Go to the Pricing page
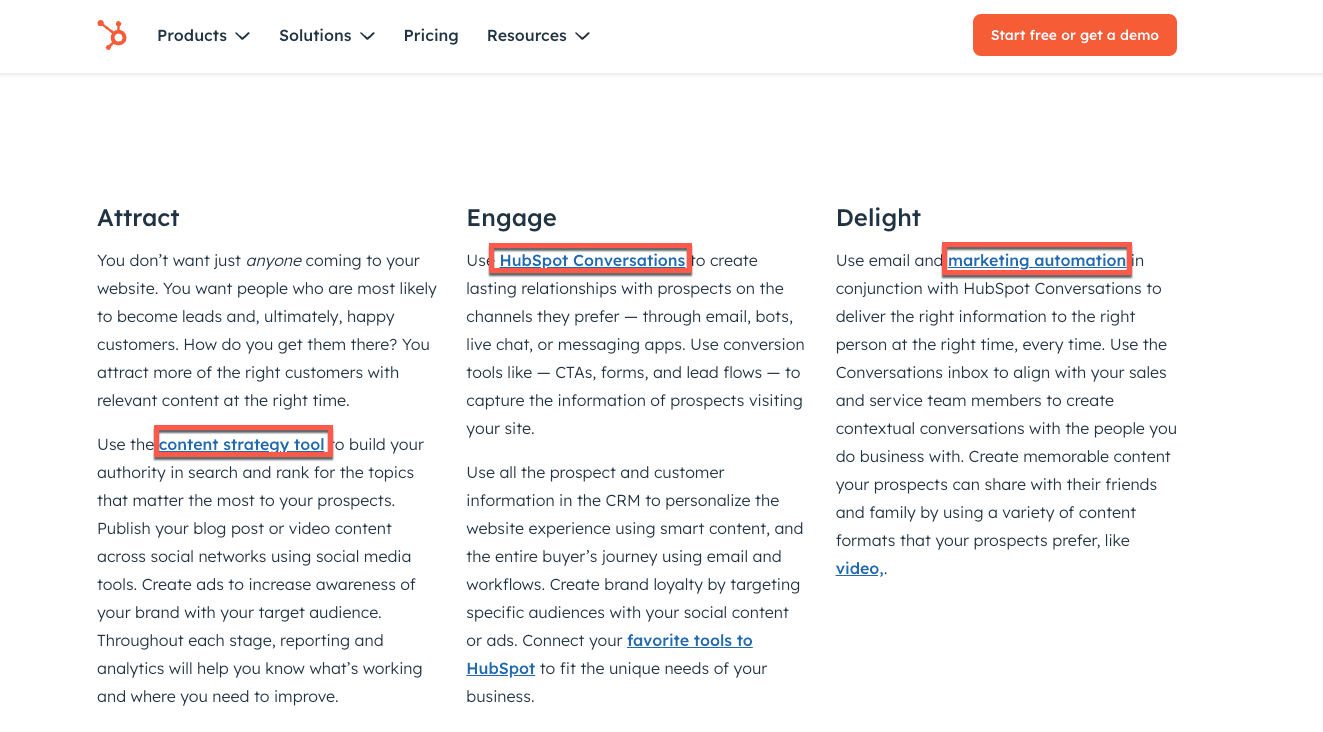This screenshot has height=732, width=1323. point(431,36)
